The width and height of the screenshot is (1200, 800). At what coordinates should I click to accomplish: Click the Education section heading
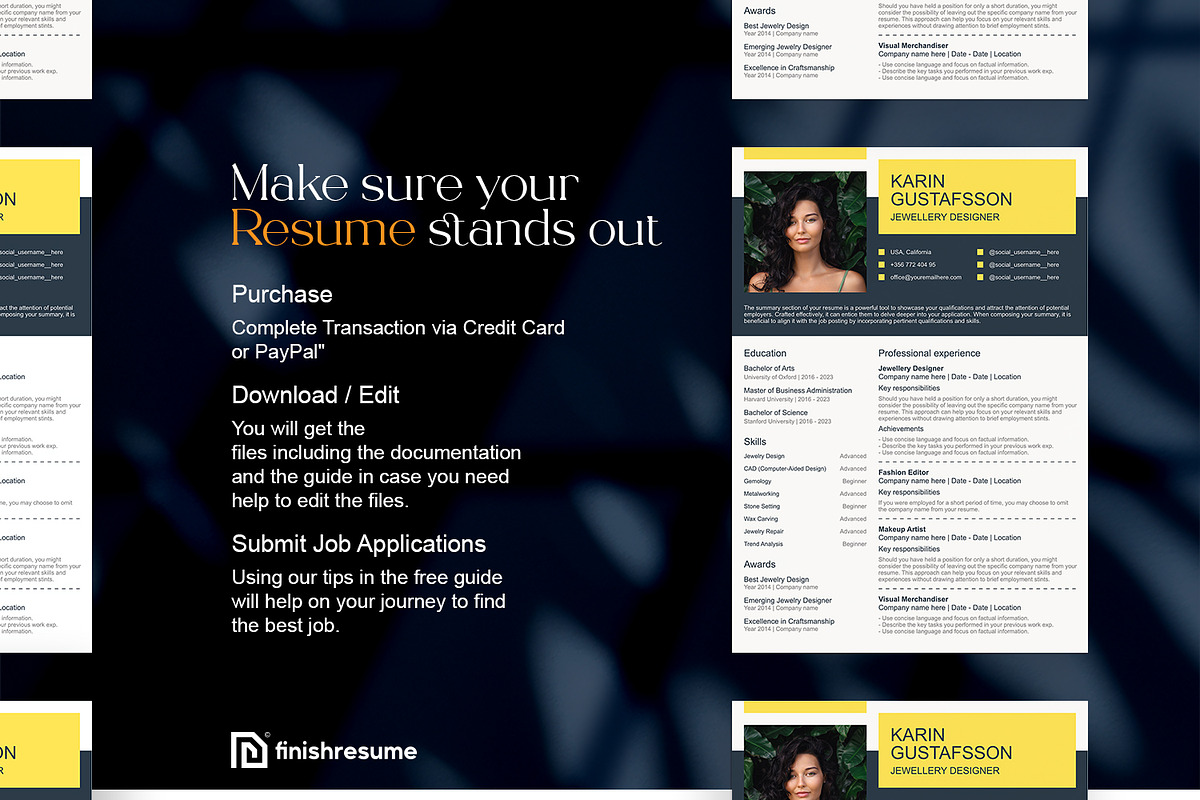765,353
